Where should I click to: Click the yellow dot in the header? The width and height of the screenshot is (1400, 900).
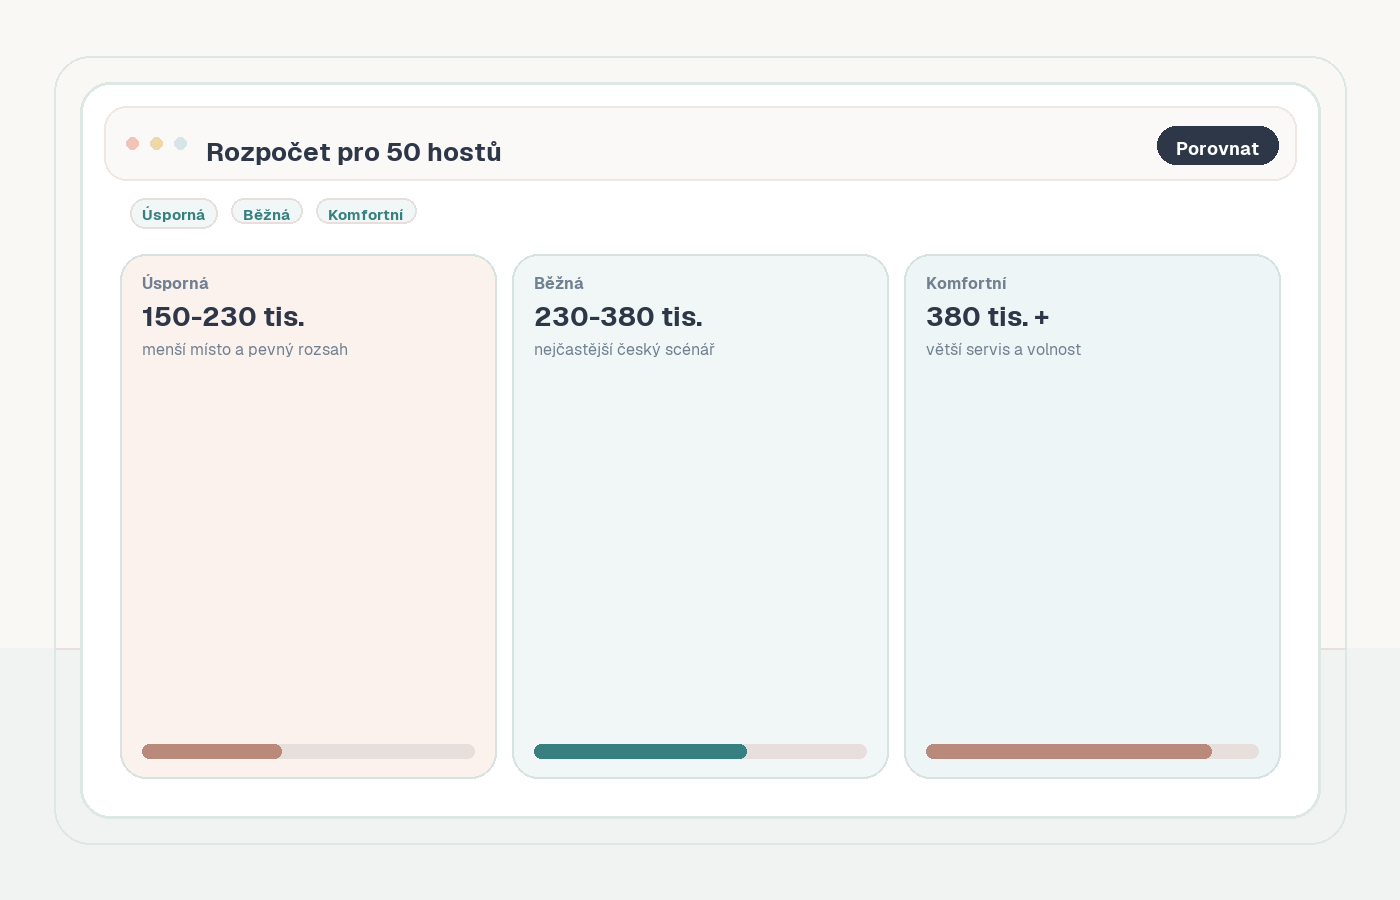click(156, 143)
